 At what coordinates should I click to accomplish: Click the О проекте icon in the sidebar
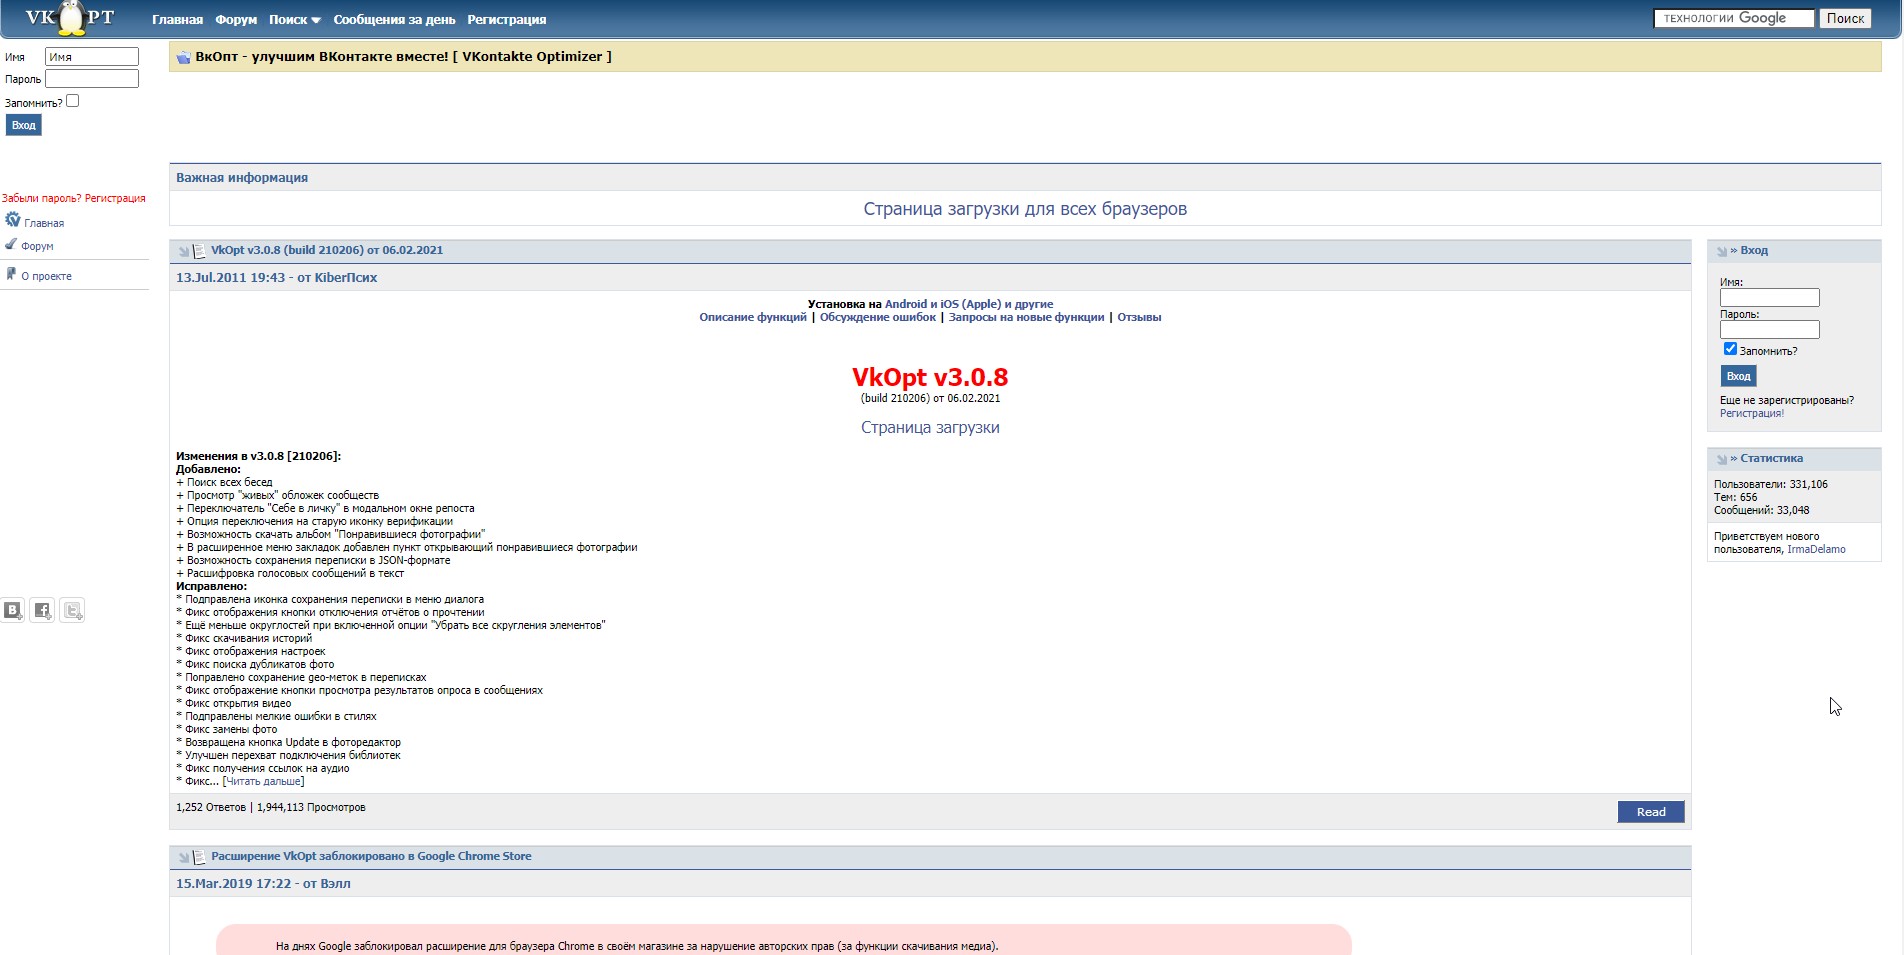point(11,274)
